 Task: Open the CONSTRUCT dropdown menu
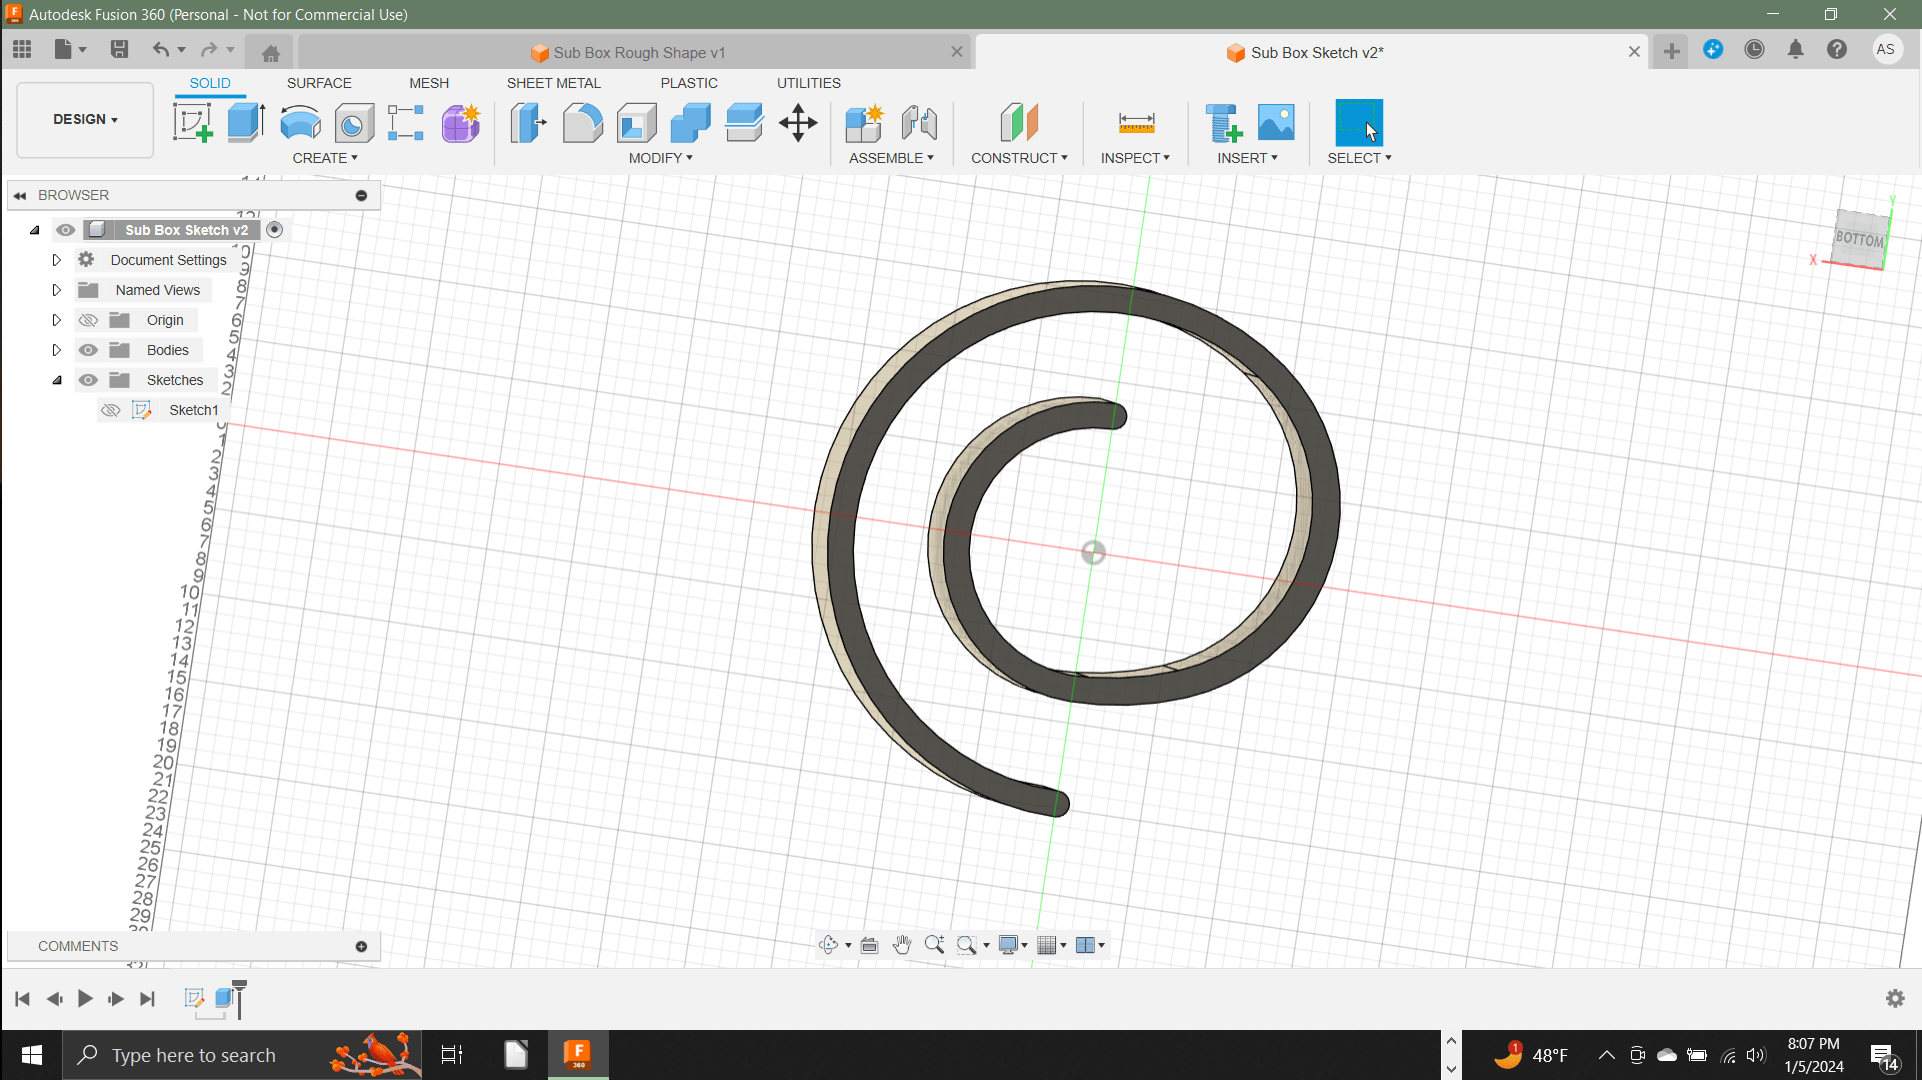pos(1019,158)
